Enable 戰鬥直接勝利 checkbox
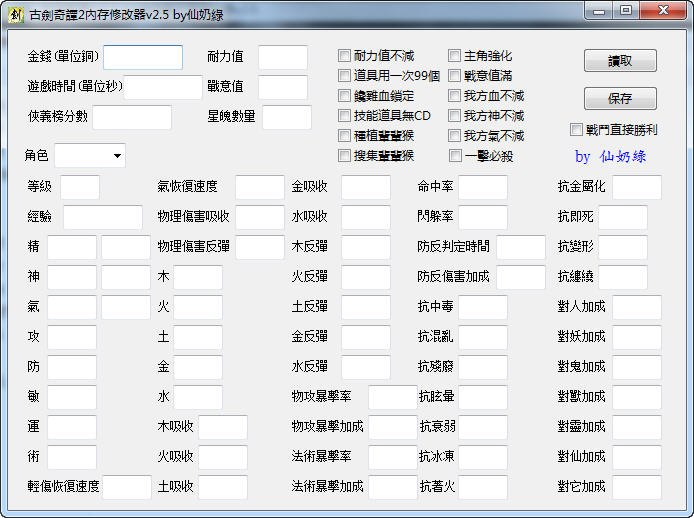This screenshot has height=518, width=694. tap(576, 130)
